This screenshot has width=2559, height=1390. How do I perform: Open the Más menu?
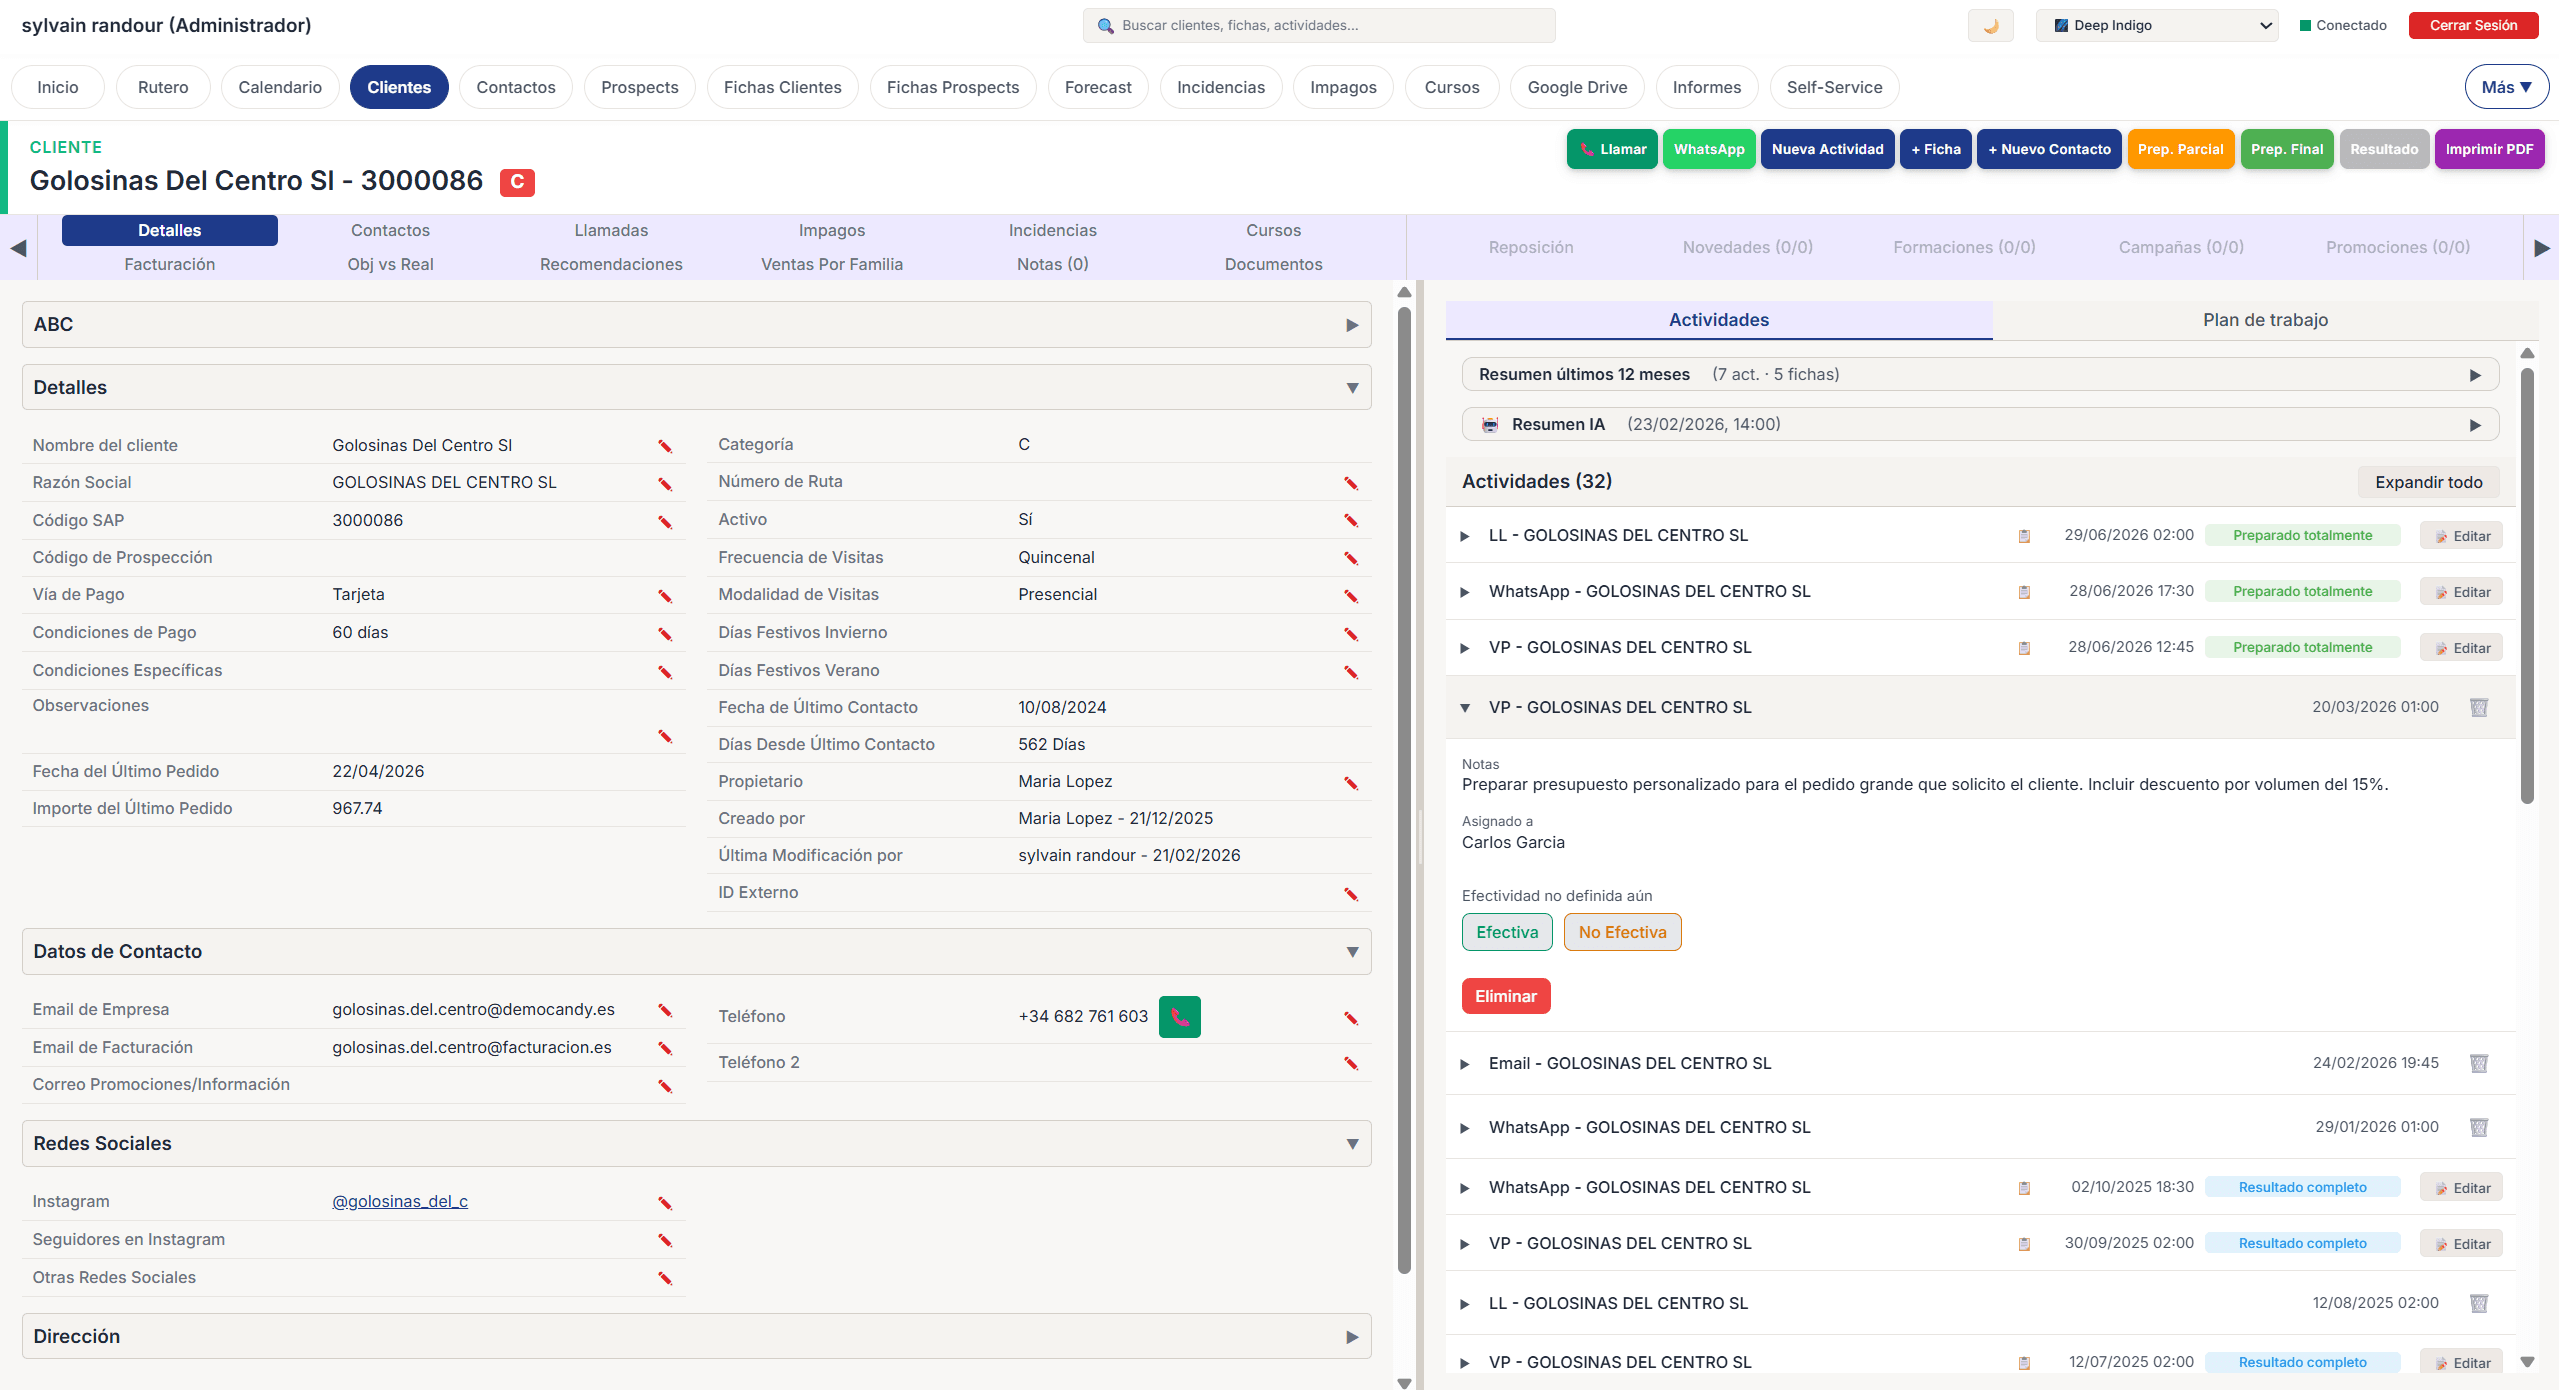point(2506,87)
